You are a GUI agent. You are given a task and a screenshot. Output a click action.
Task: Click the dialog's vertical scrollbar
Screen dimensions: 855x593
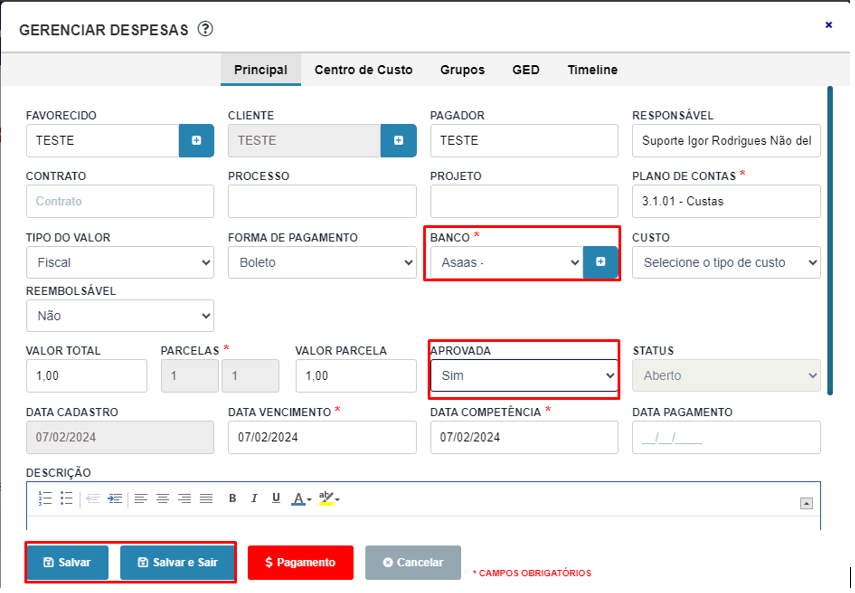coord(830,240)
